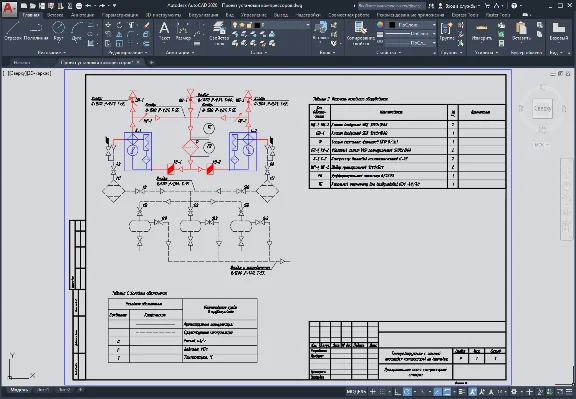Switch to the Вставка ribbon tab
This screenshot has width=576, height=399.
pos(55,15)
